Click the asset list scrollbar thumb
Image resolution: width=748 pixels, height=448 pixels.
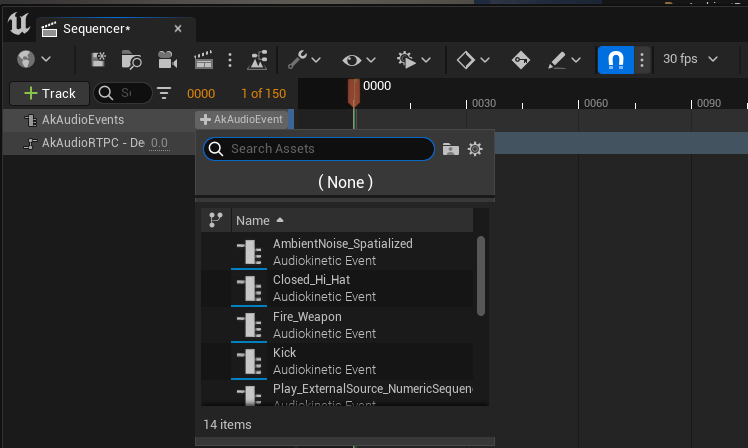tap(481, 276)
